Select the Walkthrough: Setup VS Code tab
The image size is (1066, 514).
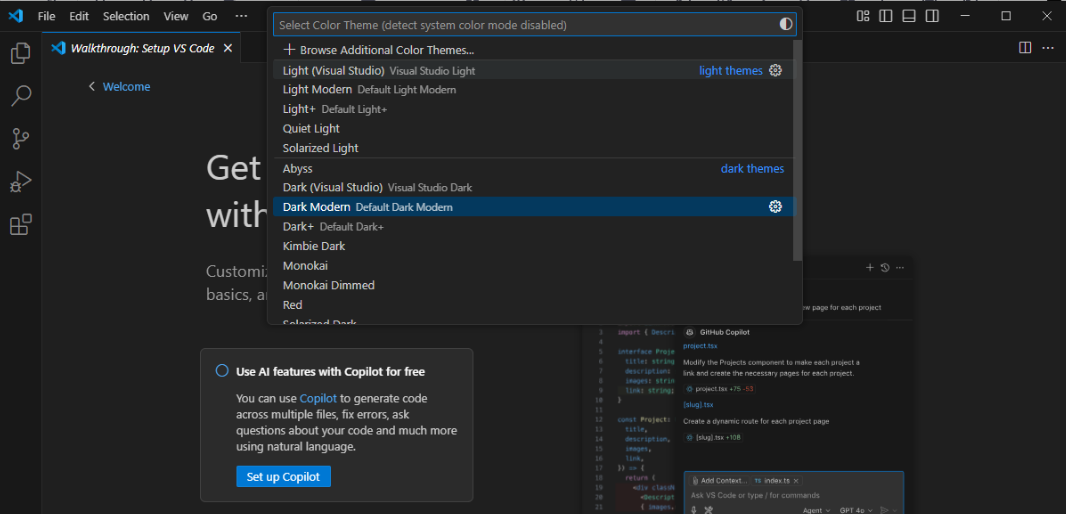tap(142, 48)
